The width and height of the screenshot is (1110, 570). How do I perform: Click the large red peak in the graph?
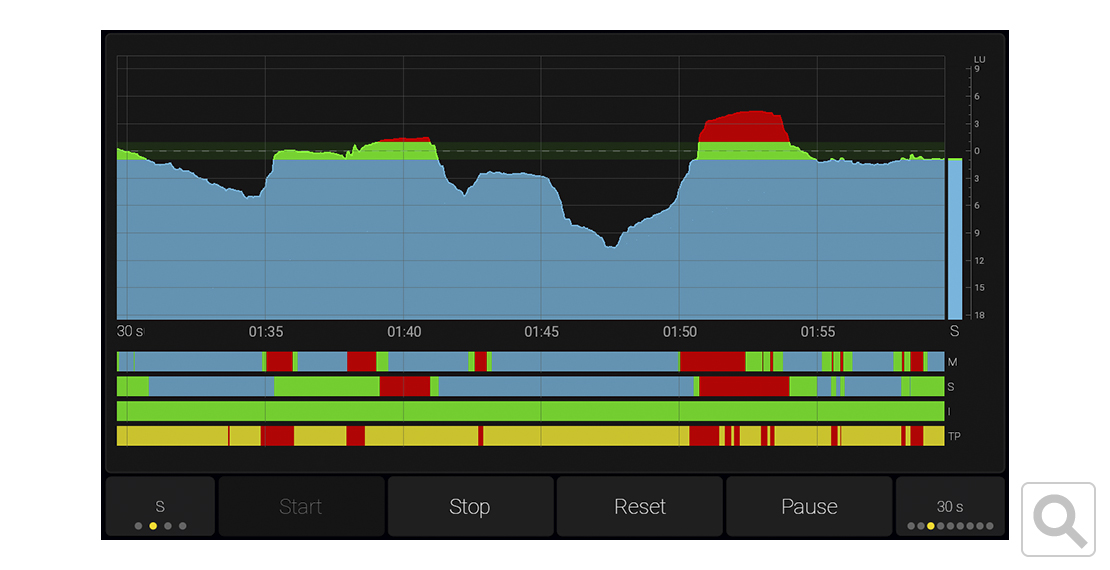745,127
